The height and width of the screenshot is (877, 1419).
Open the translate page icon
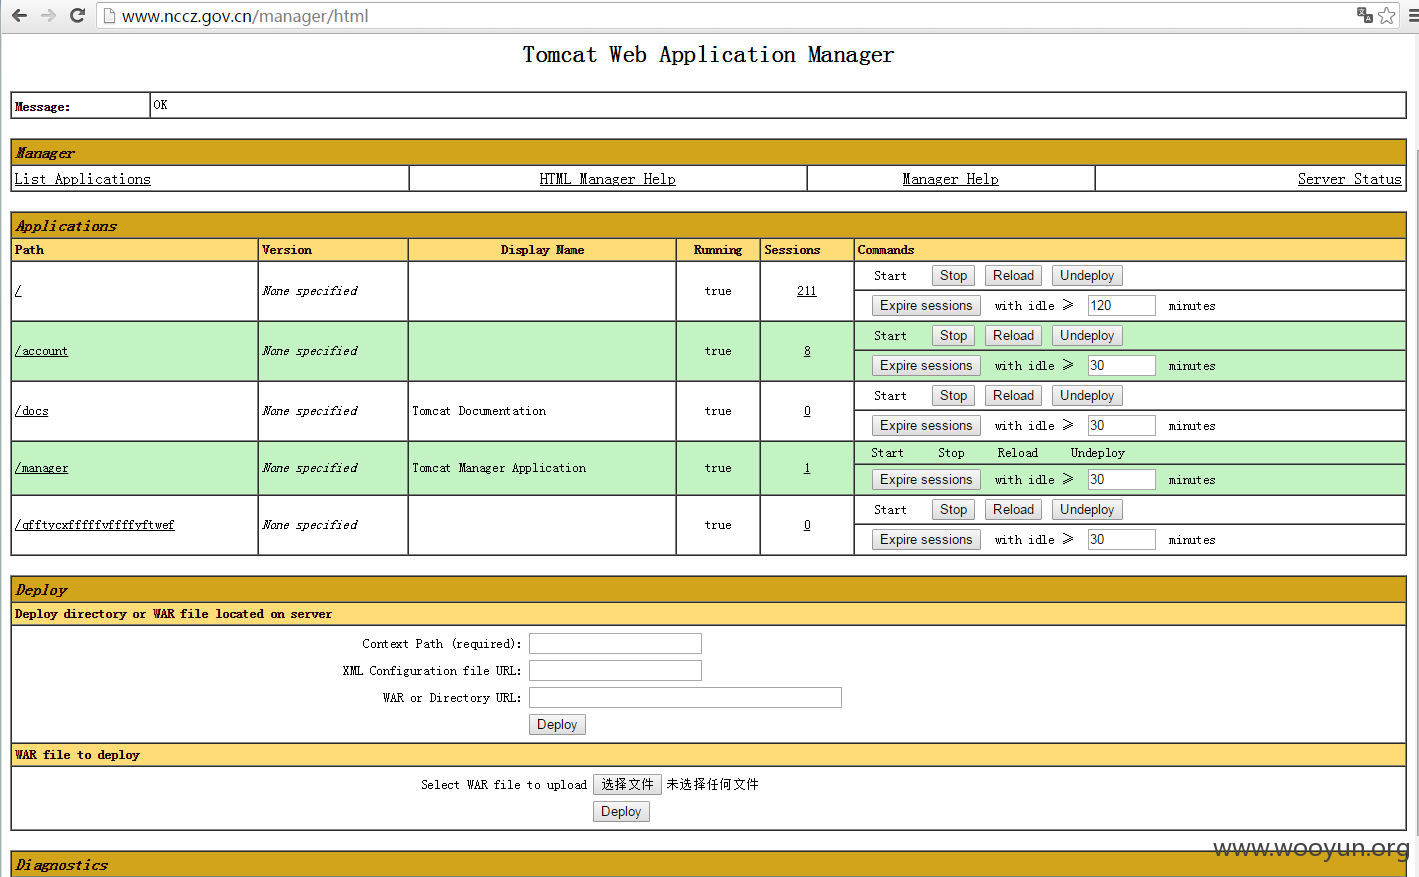(x=1364, y=15)
